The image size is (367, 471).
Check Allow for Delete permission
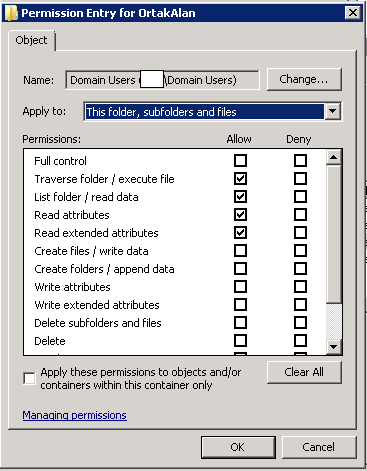point(240,341)
